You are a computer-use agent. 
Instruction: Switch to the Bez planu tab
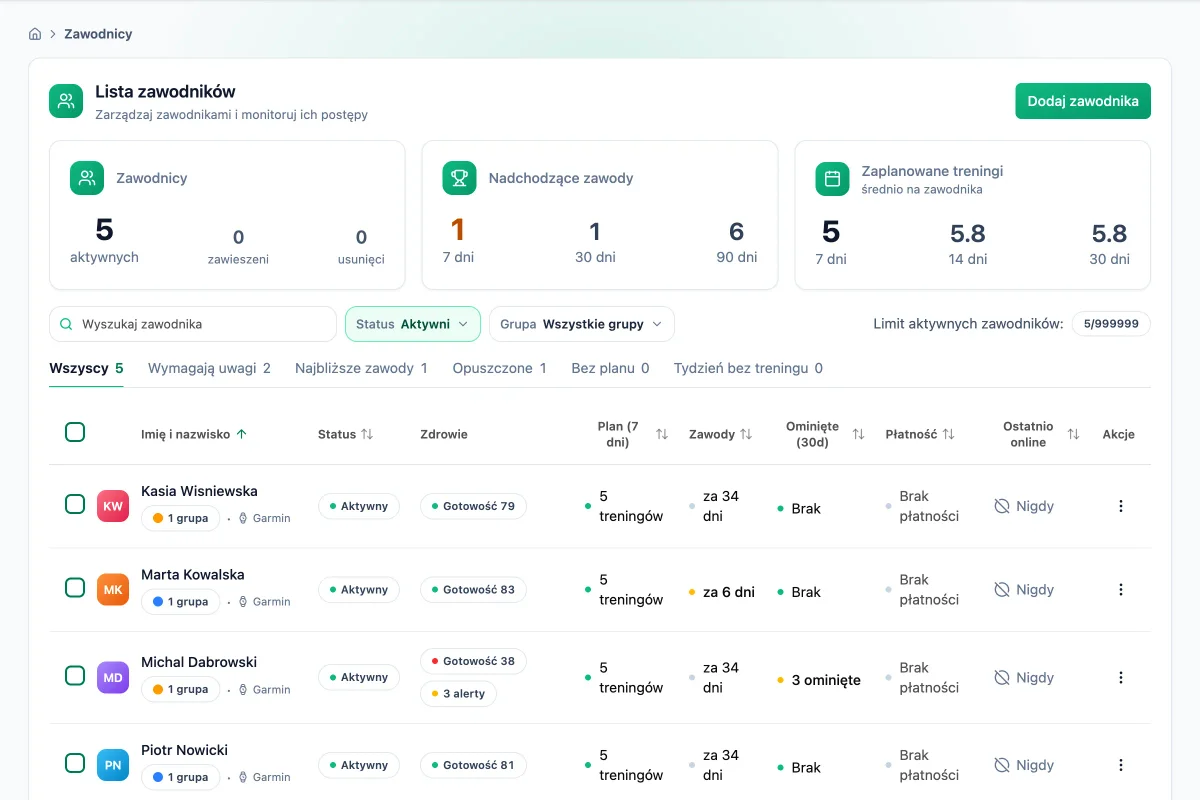click(610, 368)
